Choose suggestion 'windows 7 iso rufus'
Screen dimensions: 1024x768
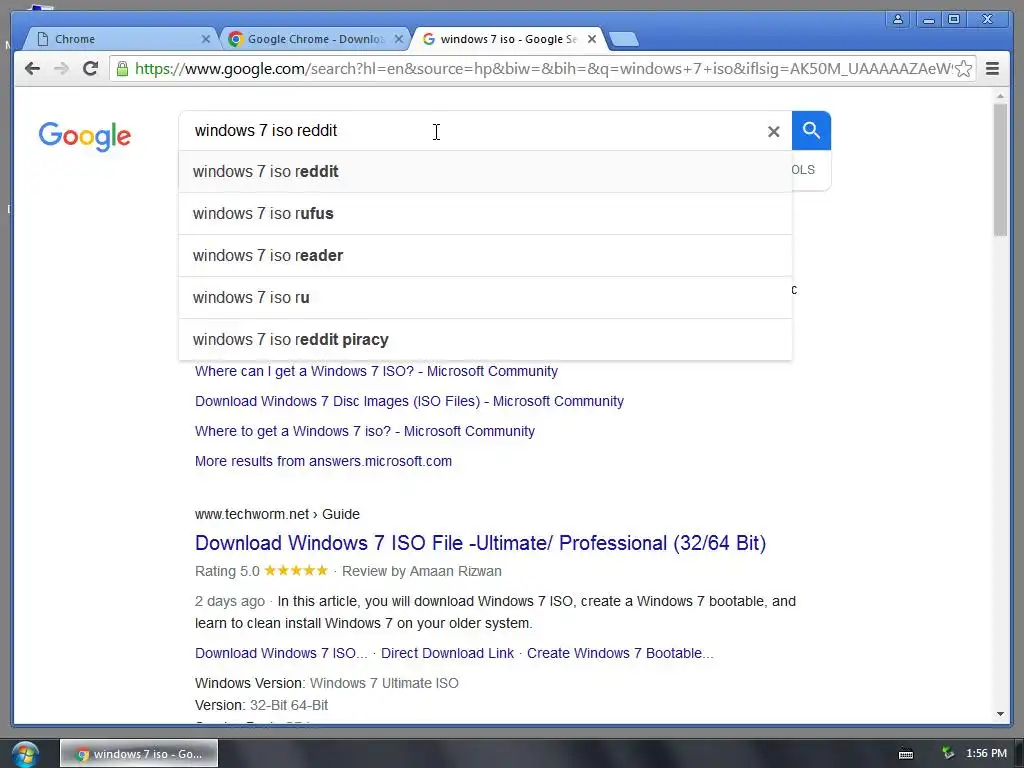tap(485, 214)
